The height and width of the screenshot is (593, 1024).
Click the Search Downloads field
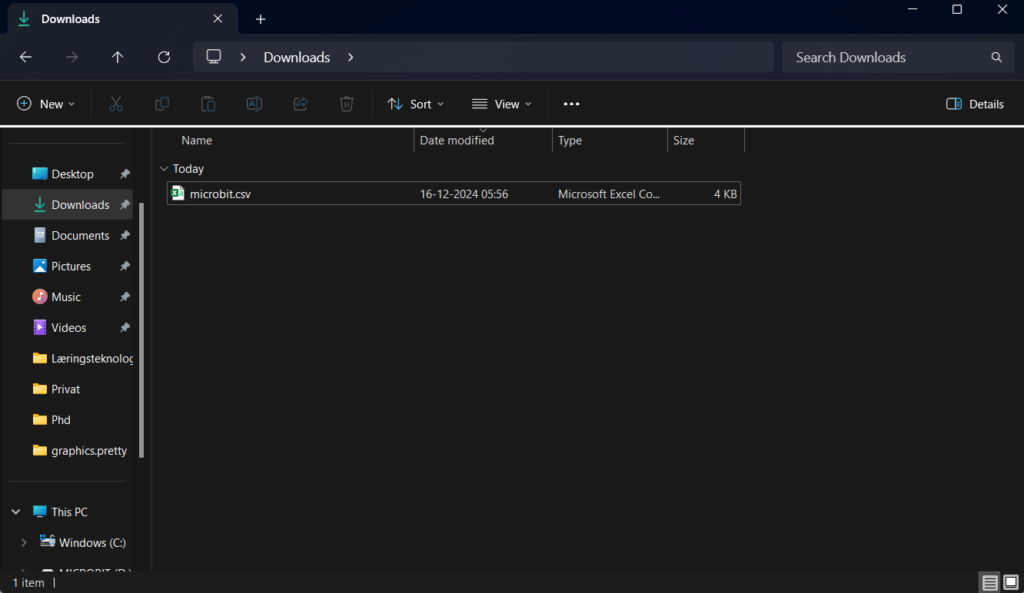(x=897, y=57)
